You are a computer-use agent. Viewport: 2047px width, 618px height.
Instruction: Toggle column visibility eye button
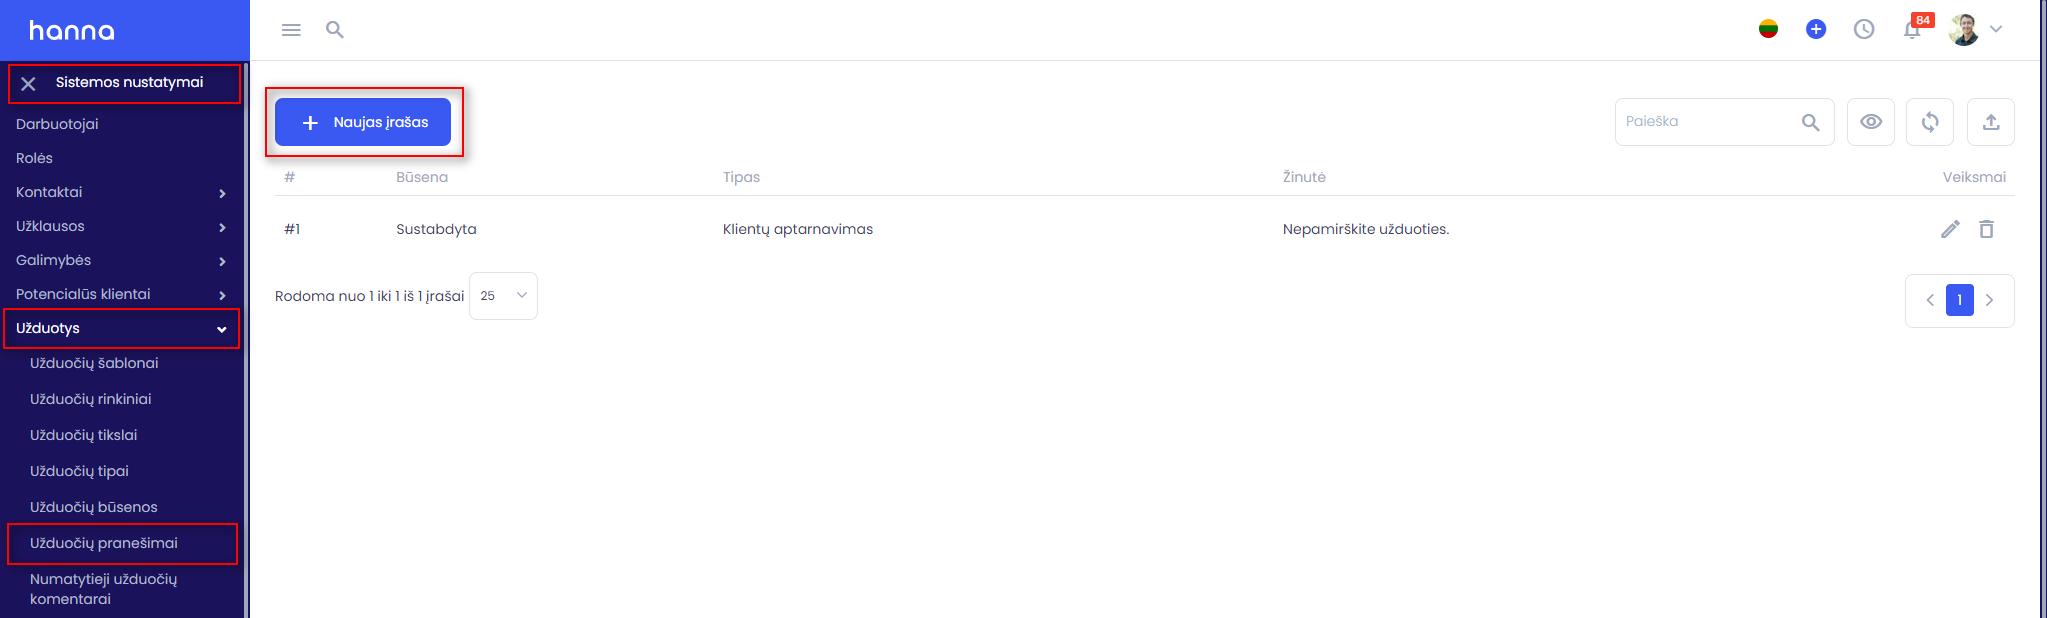click(x=1871, y=122)
